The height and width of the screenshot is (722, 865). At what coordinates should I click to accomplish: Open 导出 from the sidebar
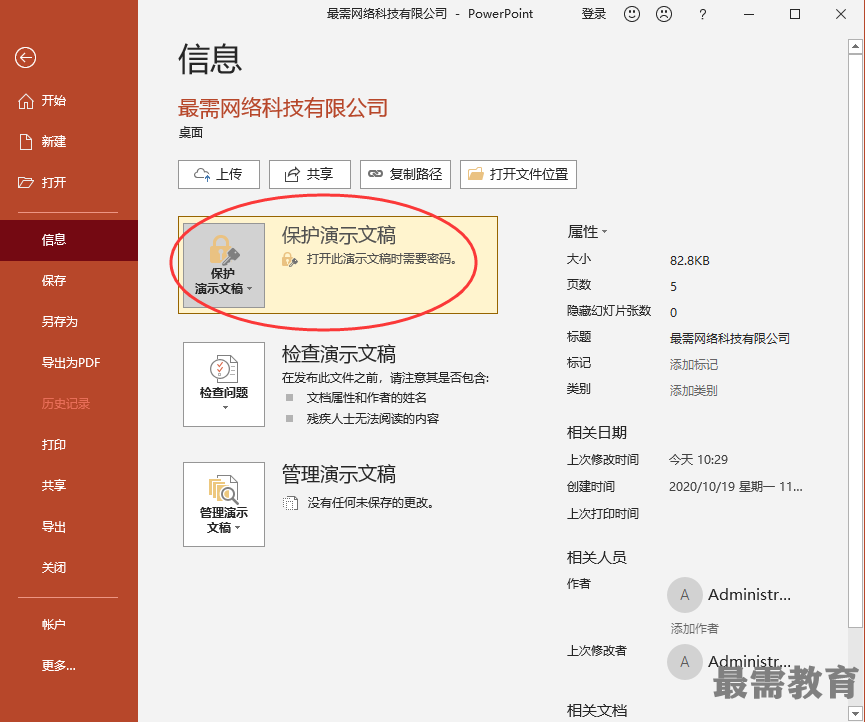pyautogui.click(x=69, y=527)
